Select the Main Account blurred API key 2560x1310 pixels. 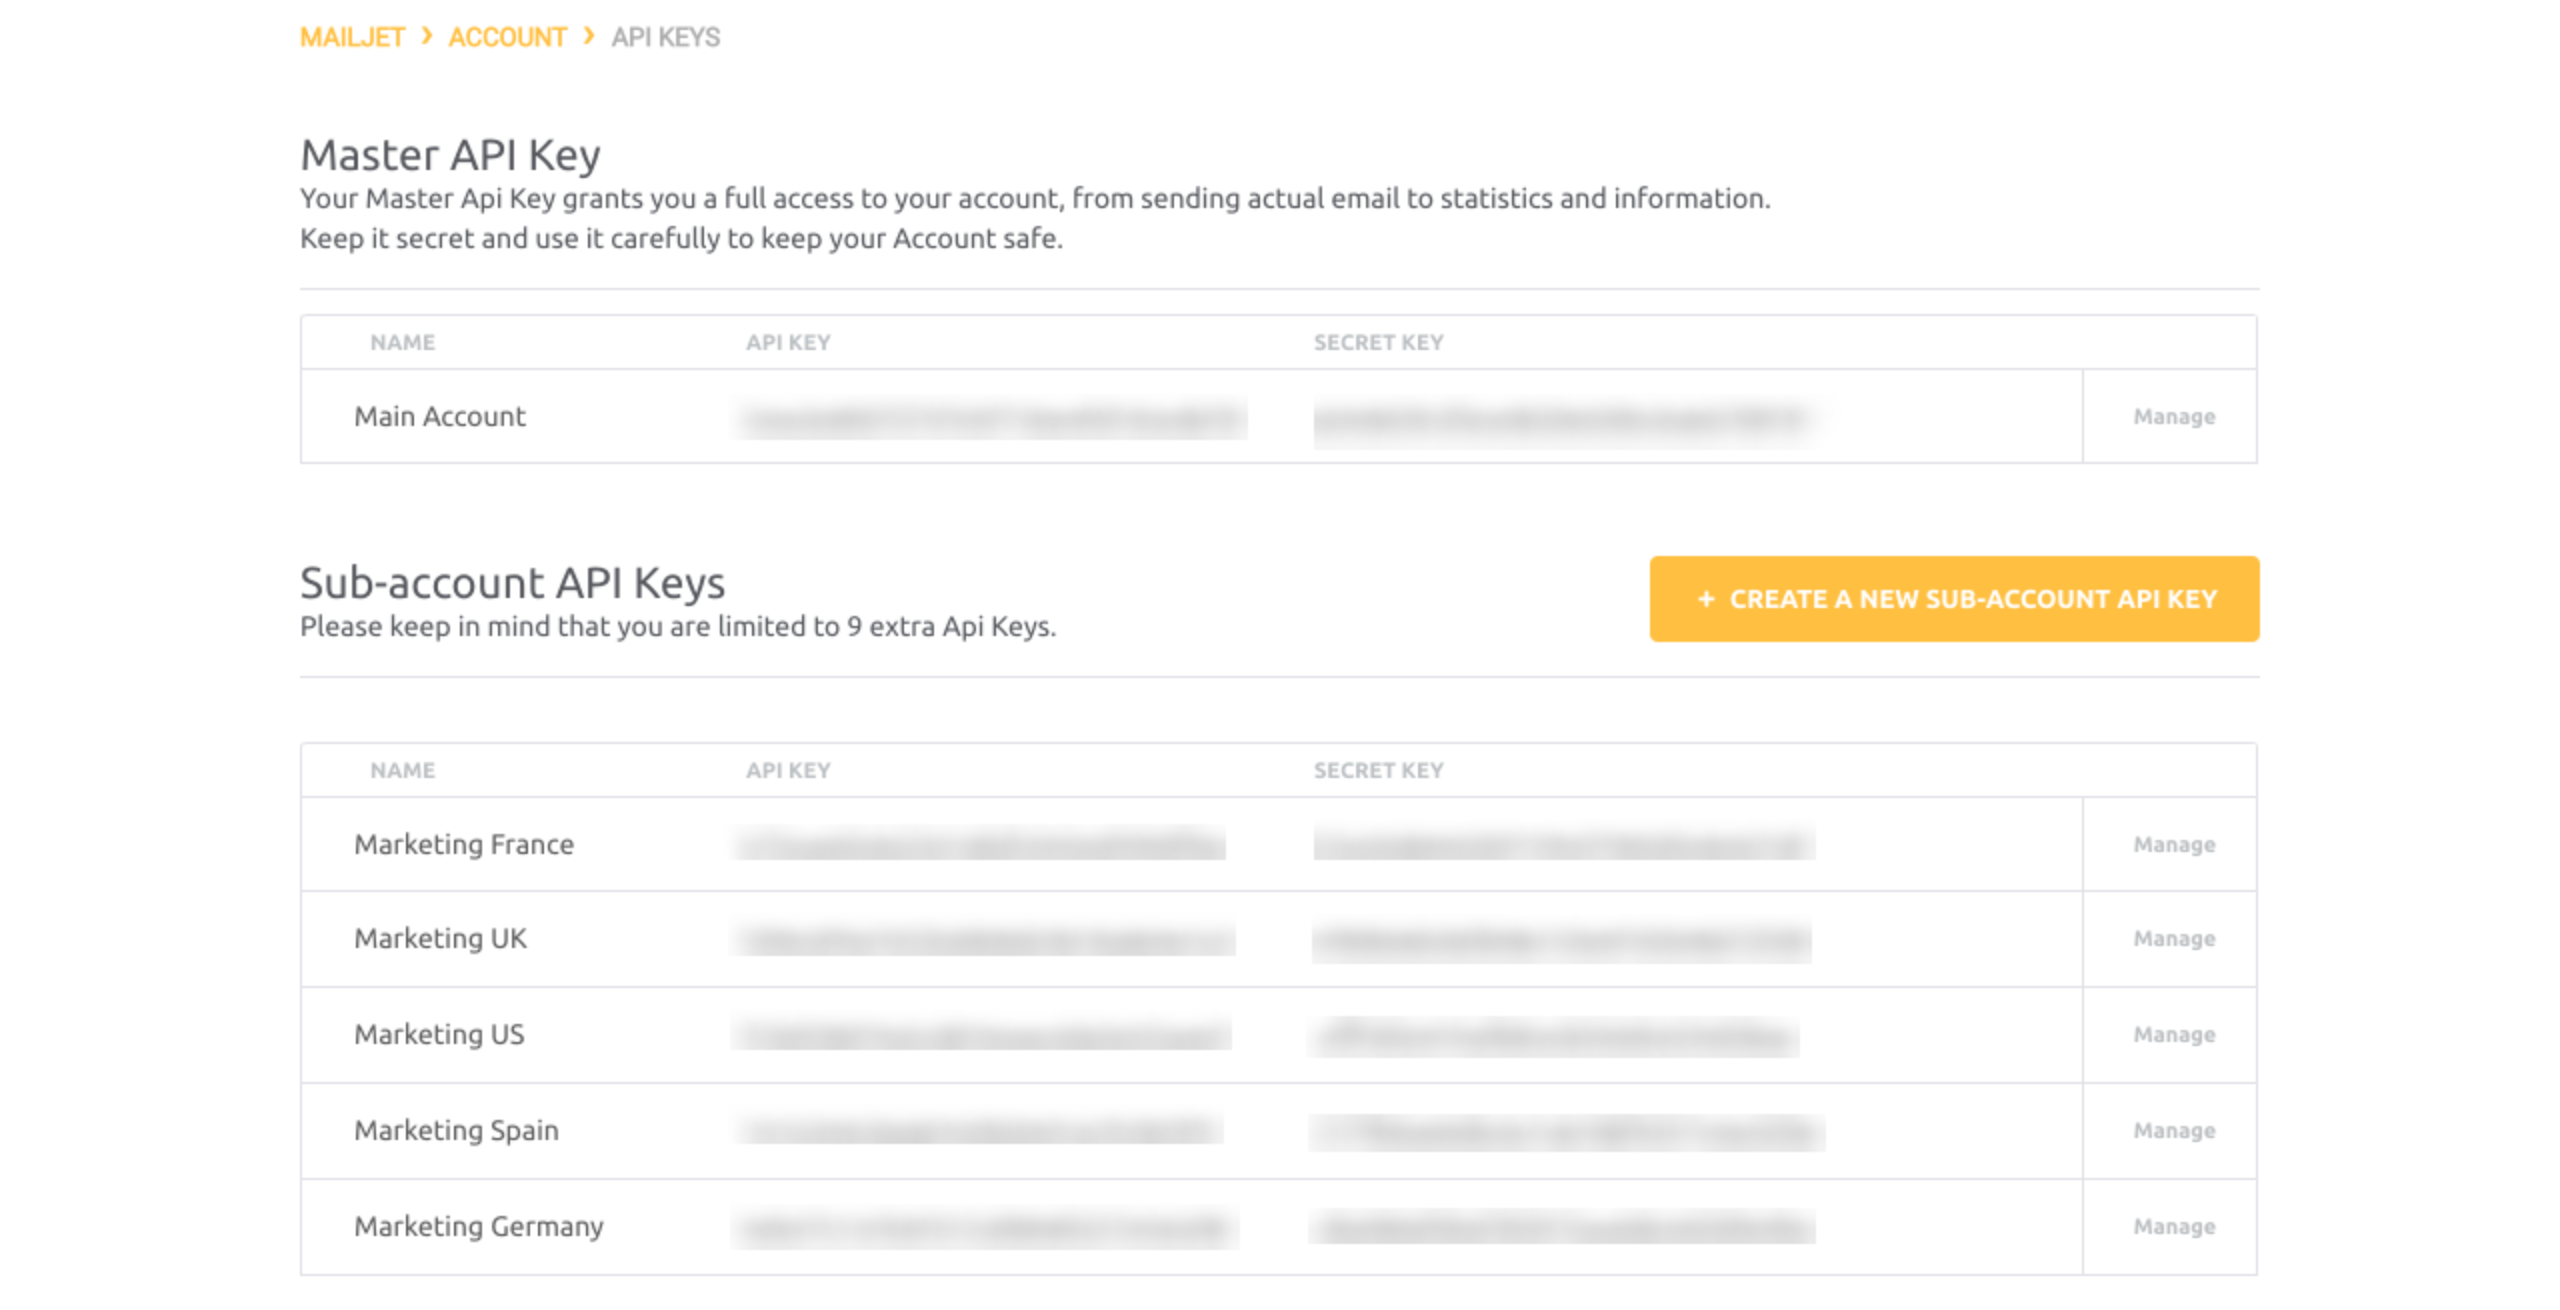point(990,419)
